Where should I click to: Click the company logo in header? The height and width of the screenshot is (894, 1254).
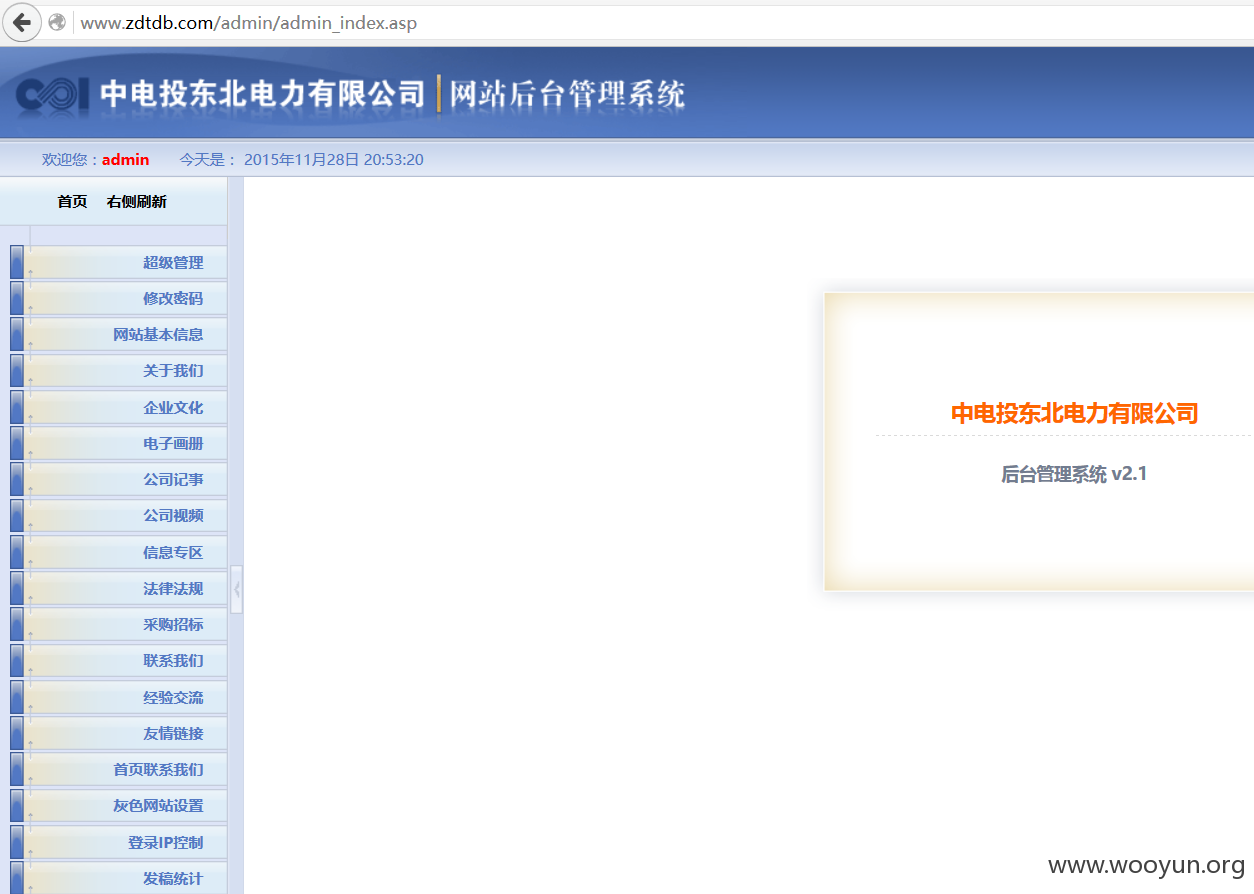54,95
